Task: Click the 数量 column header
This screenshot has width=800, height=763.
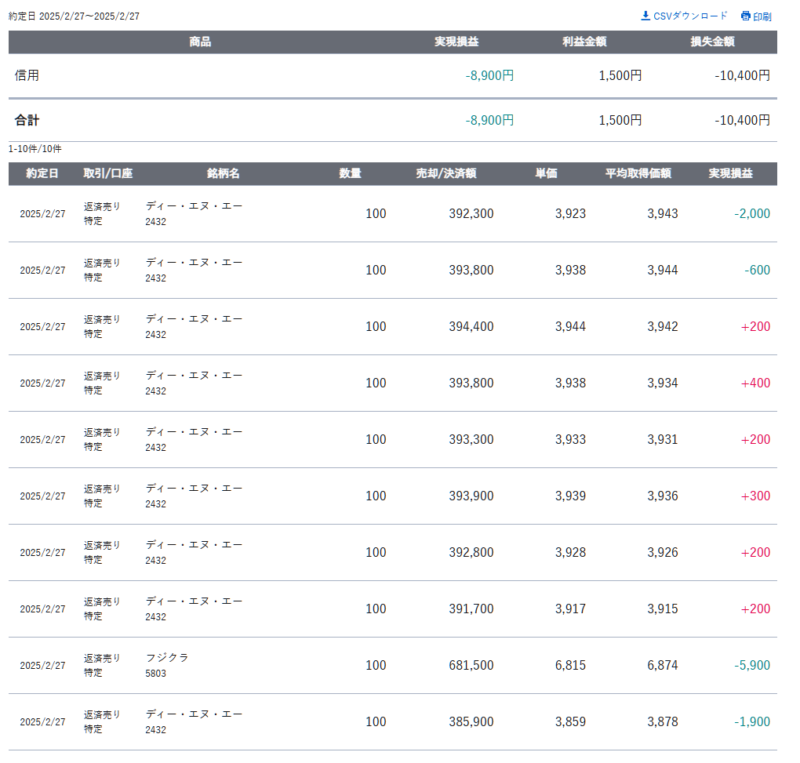Action: coord(350,173)
